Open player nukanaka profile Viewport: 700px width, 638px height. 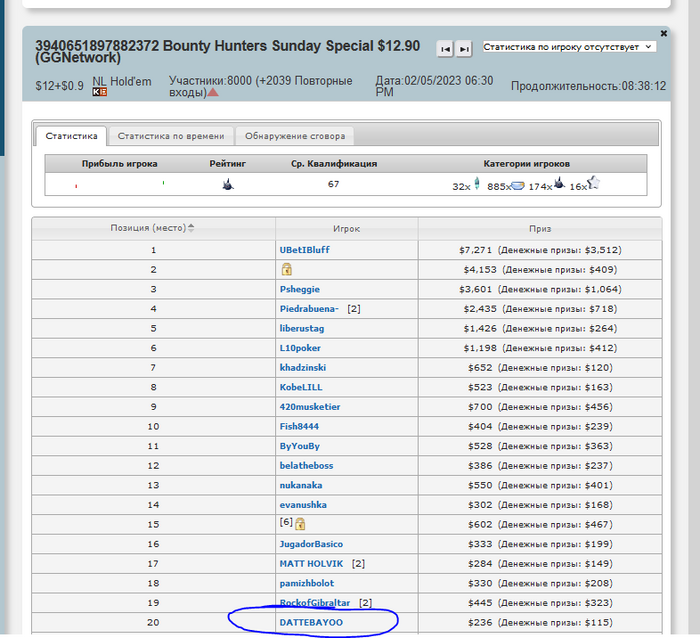click(x=300, y=485)
